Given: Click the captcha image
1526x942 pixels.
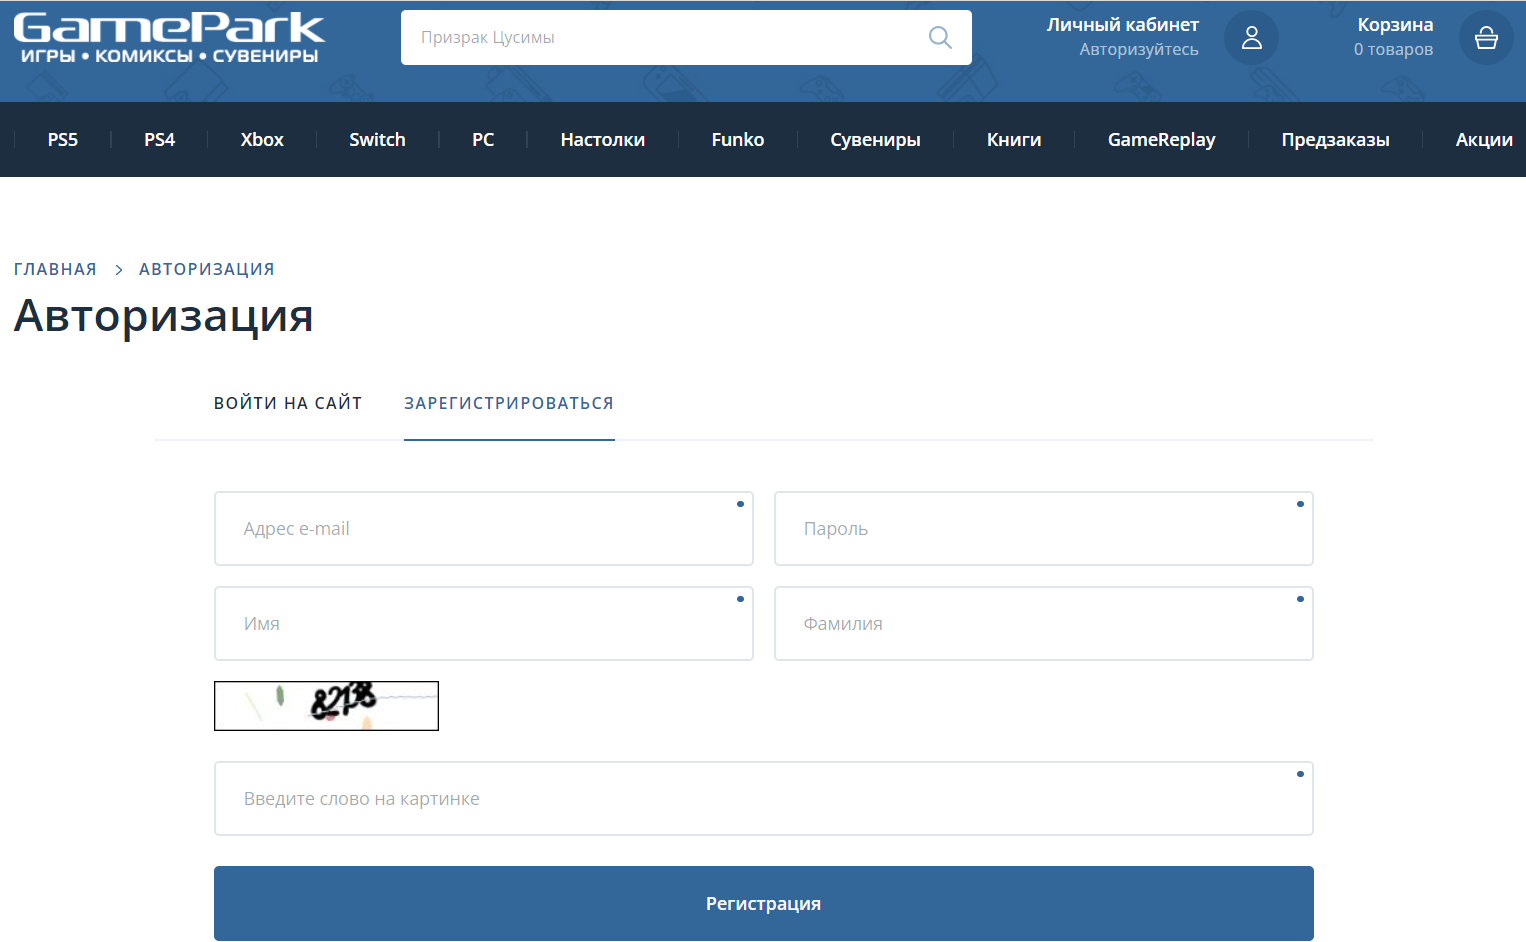Looking at the screenshot, I should pyautogui.click(x=326, y=706).
